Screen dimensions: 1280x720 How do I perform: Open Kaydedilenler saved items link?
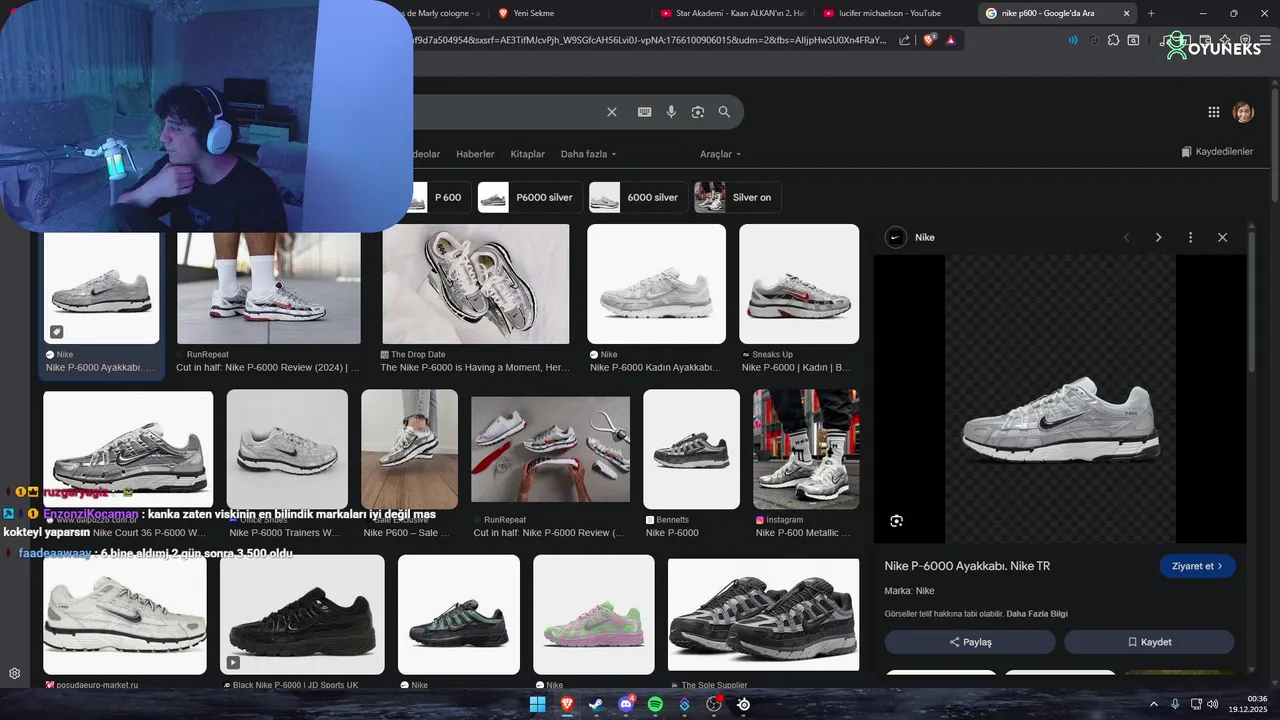pos(1217,152)
